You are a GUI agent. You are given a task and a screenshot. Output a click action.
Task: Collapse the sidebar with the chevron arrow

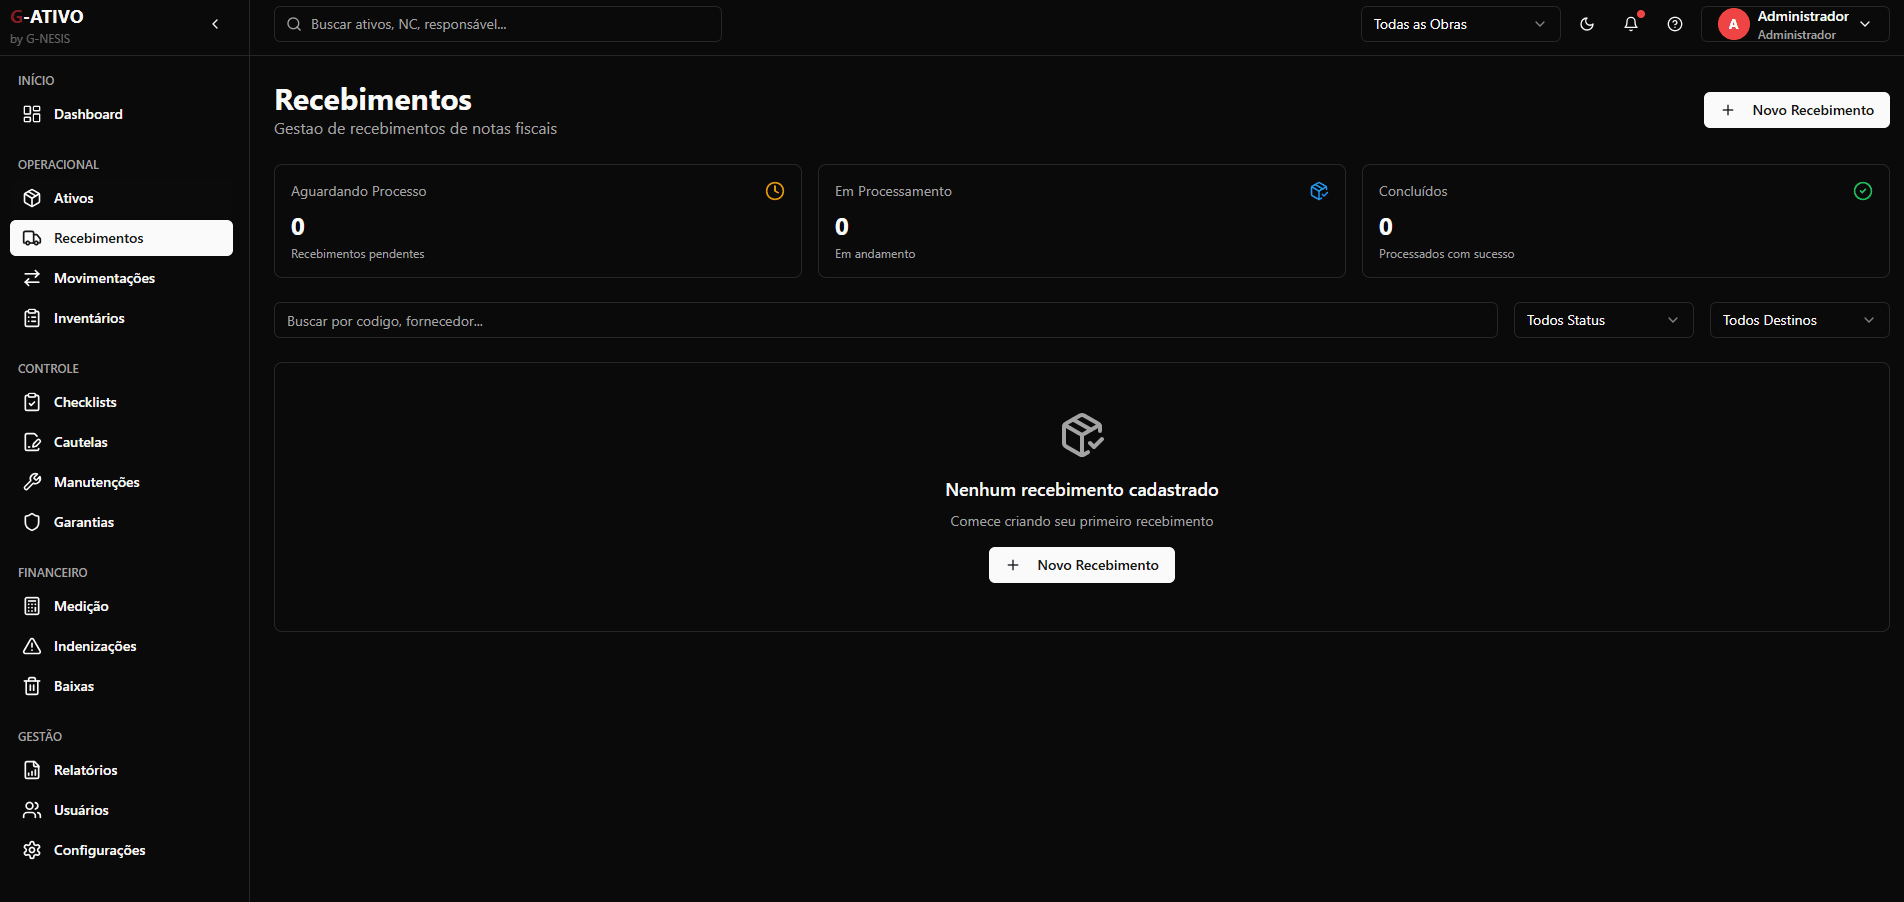tap(215, 24)
